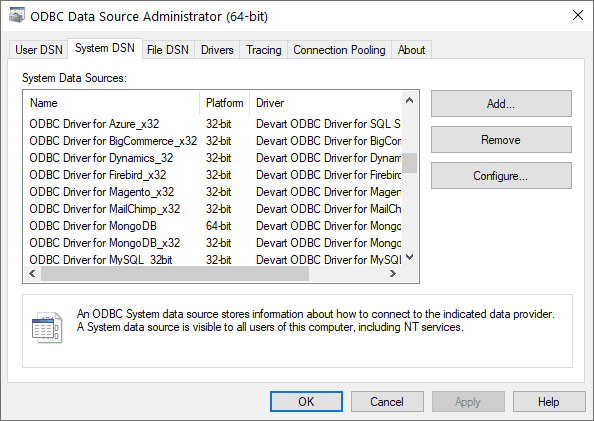Screen dimensions: 594x421
Task: Select ODBC Driver for MailChimp_x32
Action: click(x=105, y=209)
